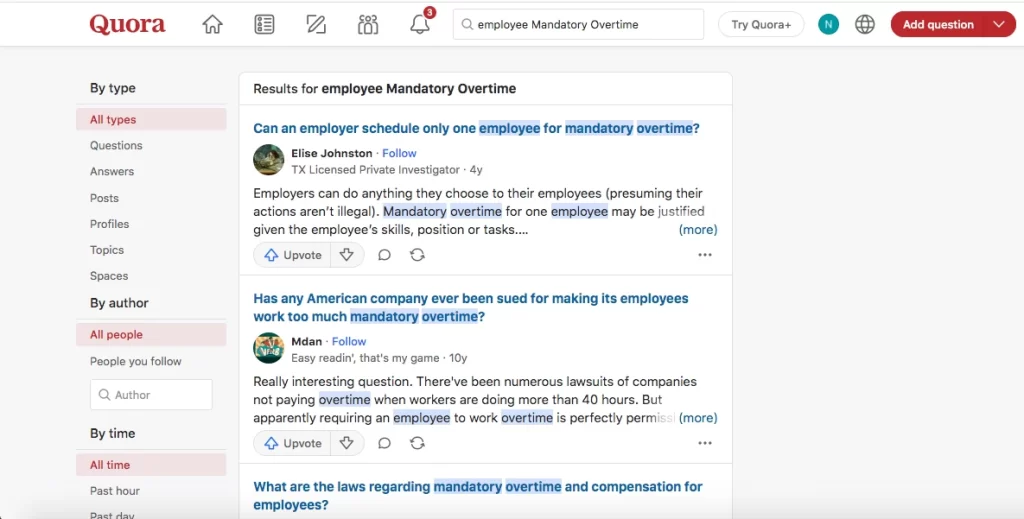
Task: Filter results by Spaces
Action: click(x=109, y=276)
